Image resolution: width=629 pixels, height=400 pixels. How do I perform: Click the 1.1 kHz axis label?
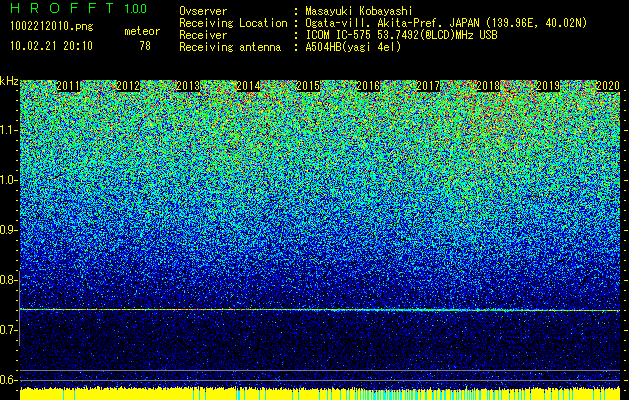point(9,130)
